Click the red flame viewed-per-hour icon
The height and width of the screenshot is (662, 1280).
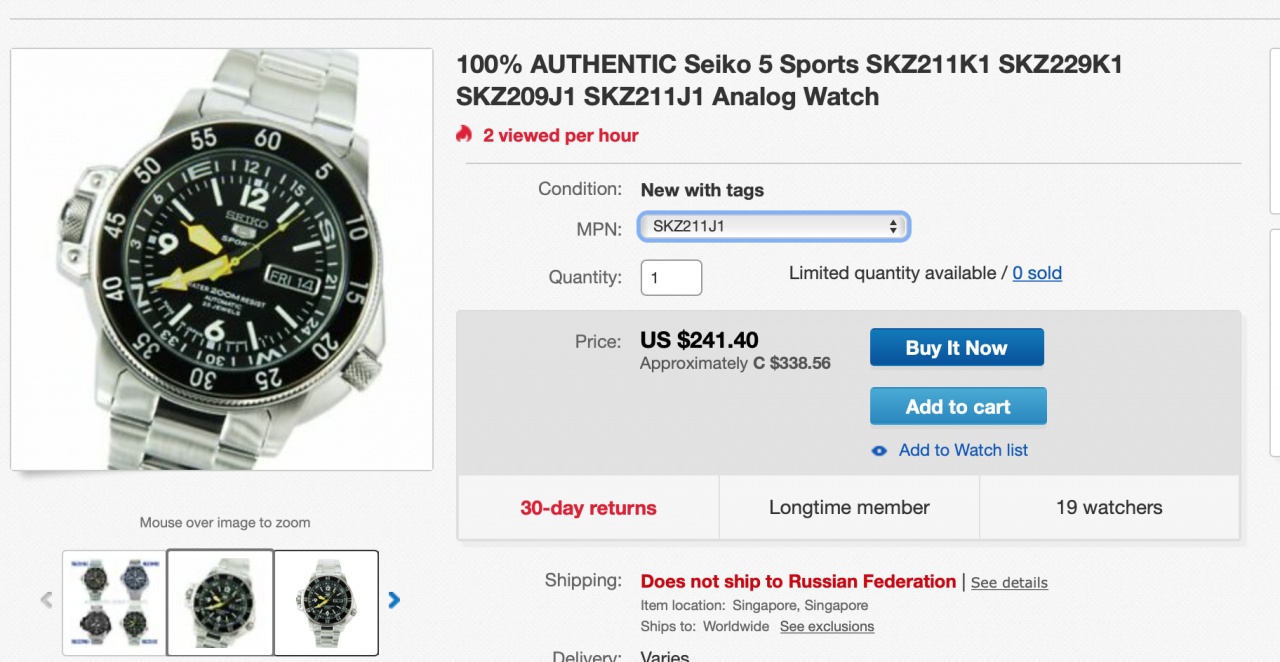click(x=464, y=134)
